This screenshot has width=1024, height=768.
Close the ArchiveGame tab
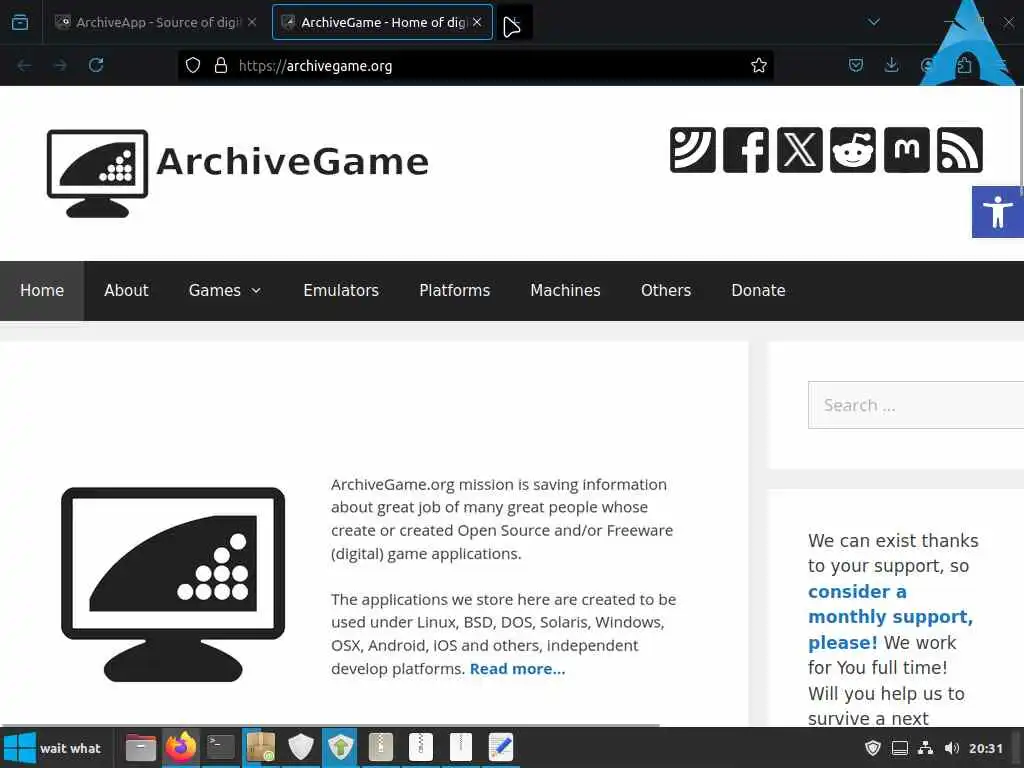coord(477,22)
